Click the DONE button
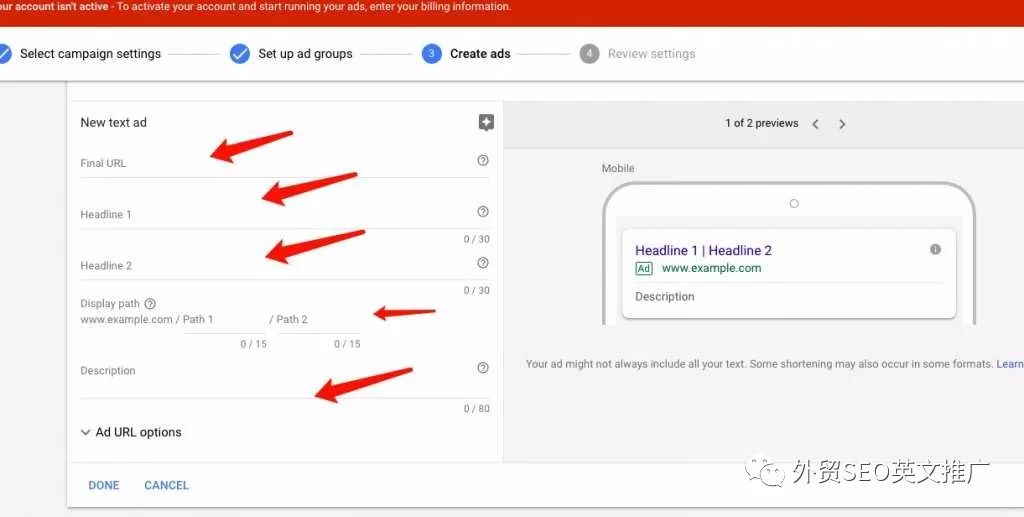Image resolution: width=1024 pixels, height=517 pixels. pyautogui.click(x=104, y=485)
